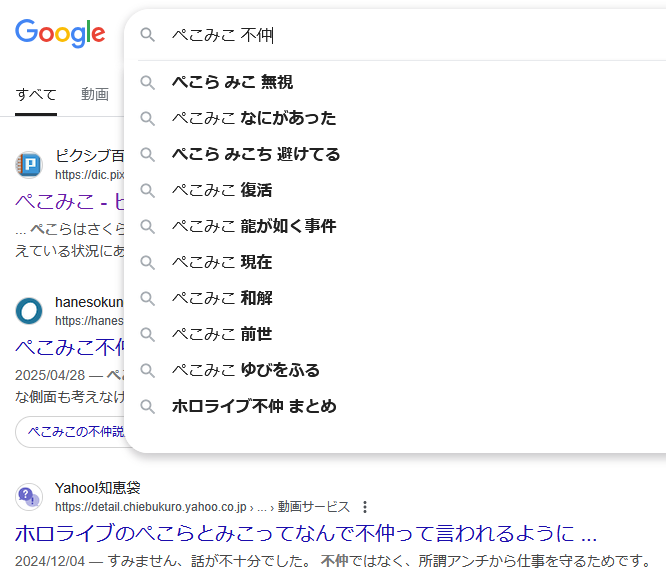Click magnifier icon beside ホロライブ不仲 まとめ suggestion

click(x=148, y=406)
